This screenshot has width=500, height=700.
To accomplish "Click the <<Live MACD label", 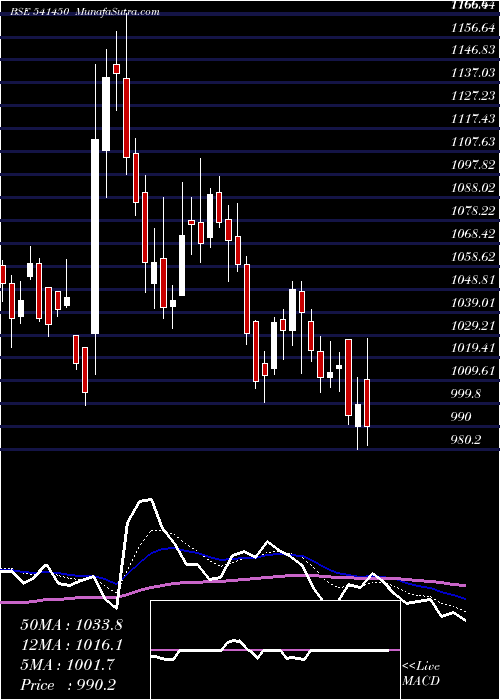I will (421, 674).
